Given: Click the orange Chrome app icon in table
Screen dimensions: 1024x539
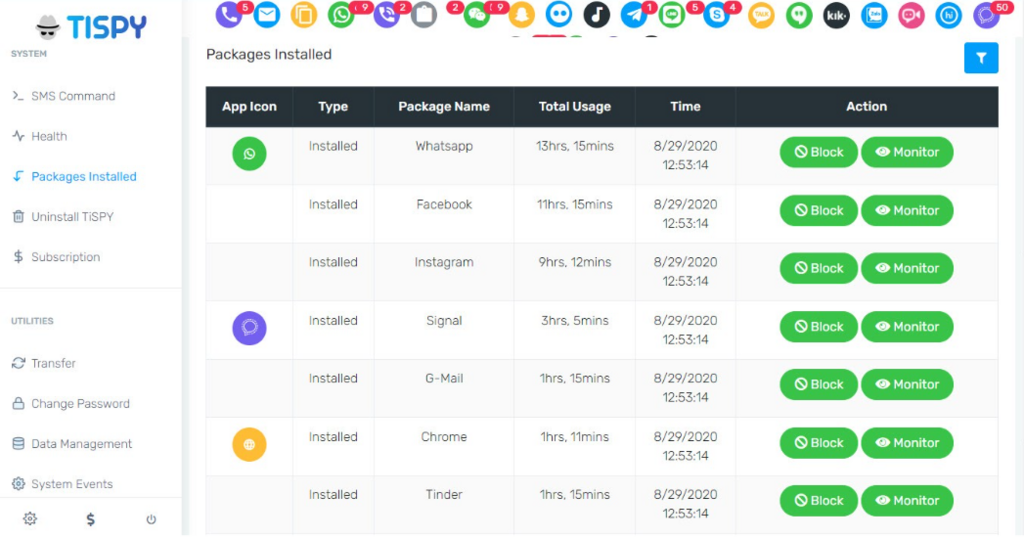Looking at the screenshot, I should tap(249, 444).
